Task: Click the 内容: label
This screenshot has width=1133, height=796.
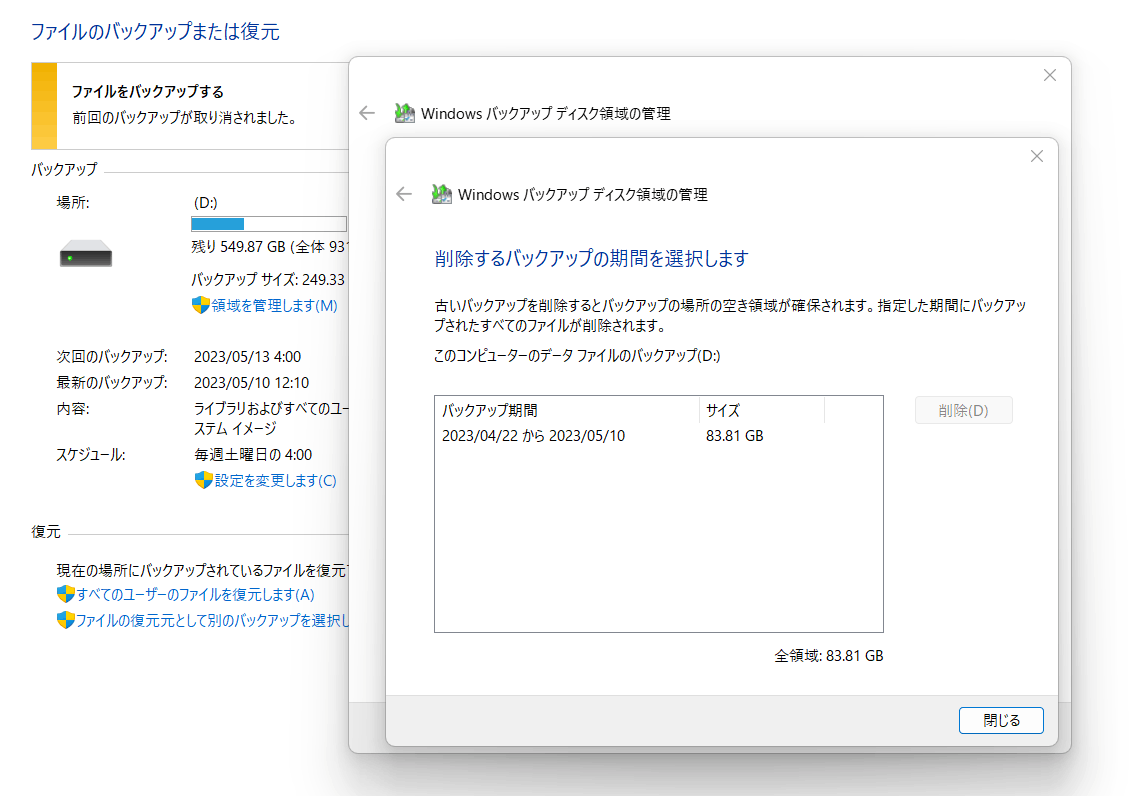Action: (x=73, y=409)
